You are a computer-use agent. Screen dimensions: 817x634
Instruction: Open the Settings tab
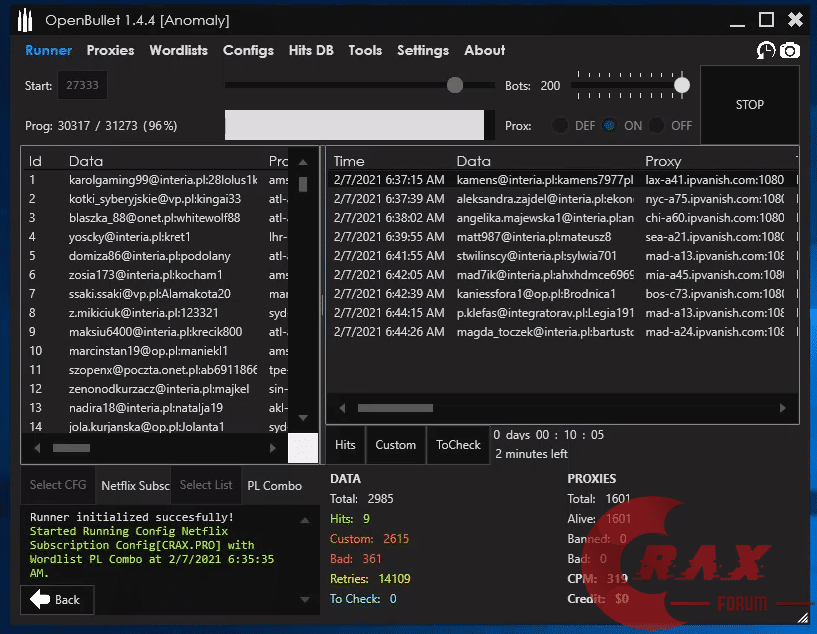[x=423, y=50]
